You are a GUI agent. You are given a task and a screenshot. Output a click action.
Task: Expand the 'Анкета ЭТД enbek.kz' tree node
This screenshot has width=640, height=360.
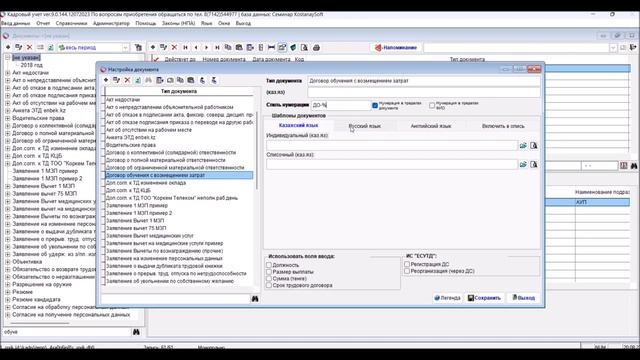click(7, 111)
